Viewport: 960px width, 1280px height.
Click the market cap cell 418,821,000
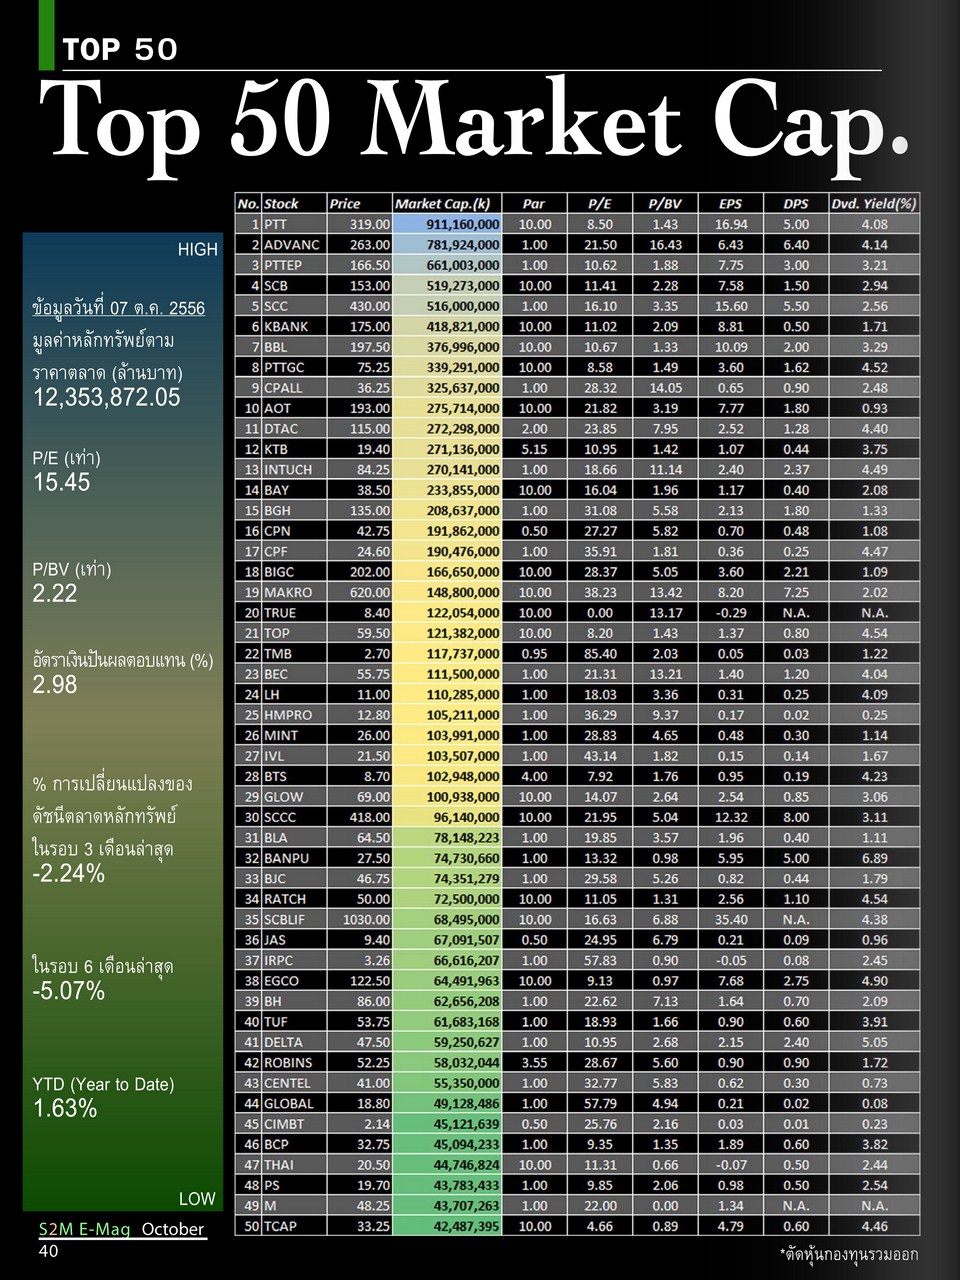click(447, 326)
